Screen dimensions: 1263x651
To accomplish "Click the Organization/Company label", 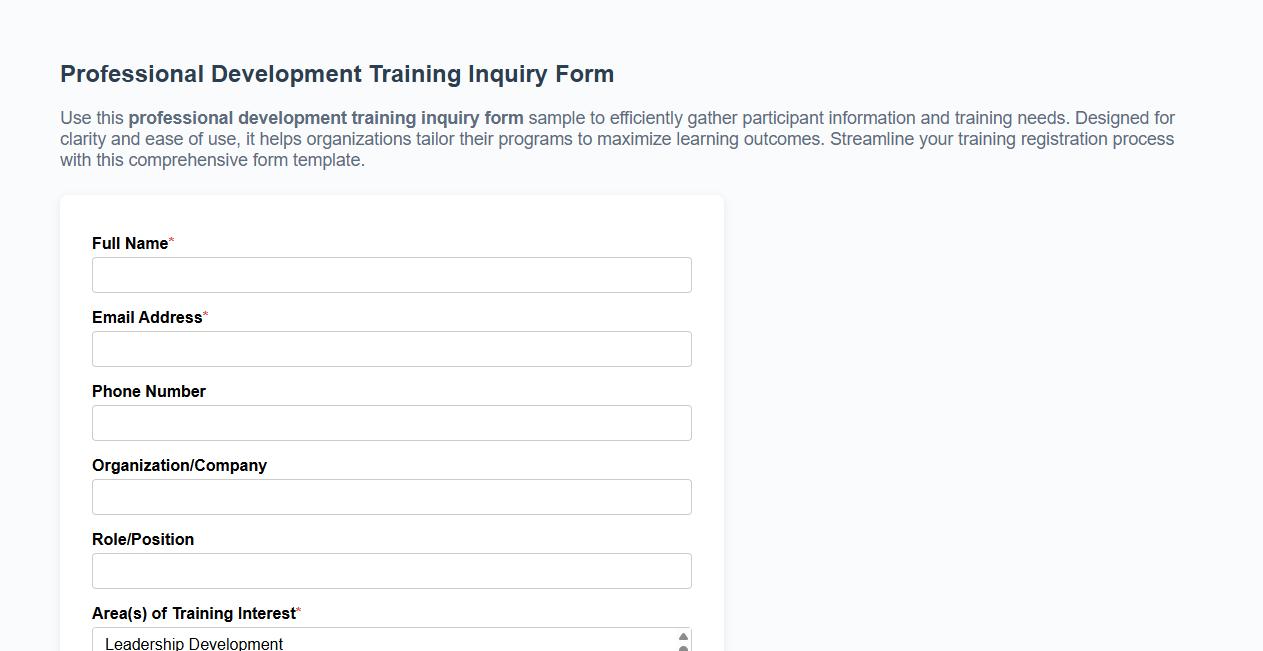I will [179, 465].
